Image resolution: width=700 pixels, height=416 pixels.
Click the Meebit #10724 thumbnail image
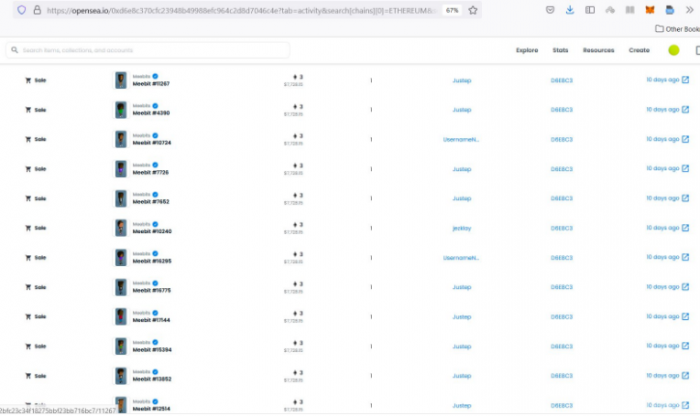(121, 139)
